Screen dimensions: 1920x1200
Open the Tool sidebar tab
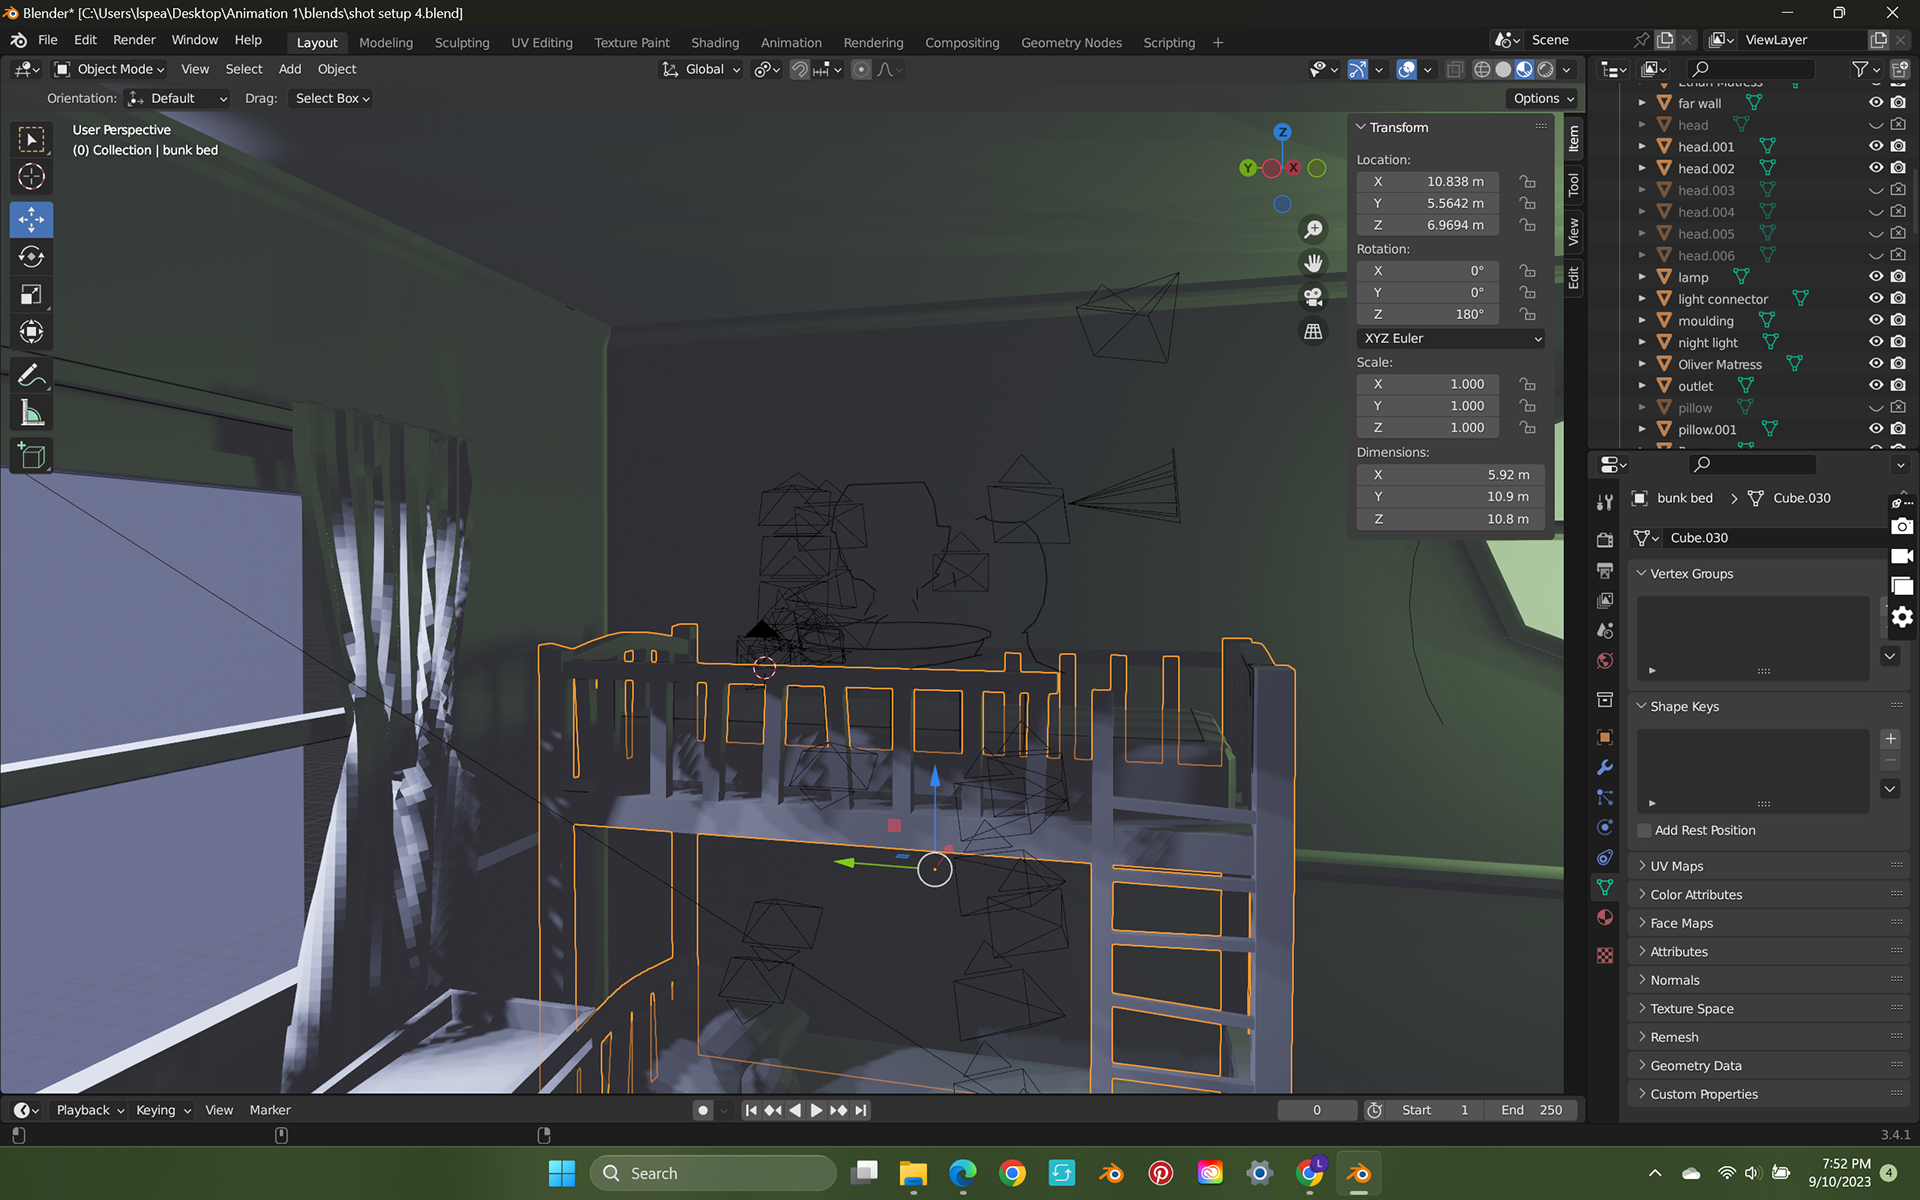click(x=1573, y=184)
